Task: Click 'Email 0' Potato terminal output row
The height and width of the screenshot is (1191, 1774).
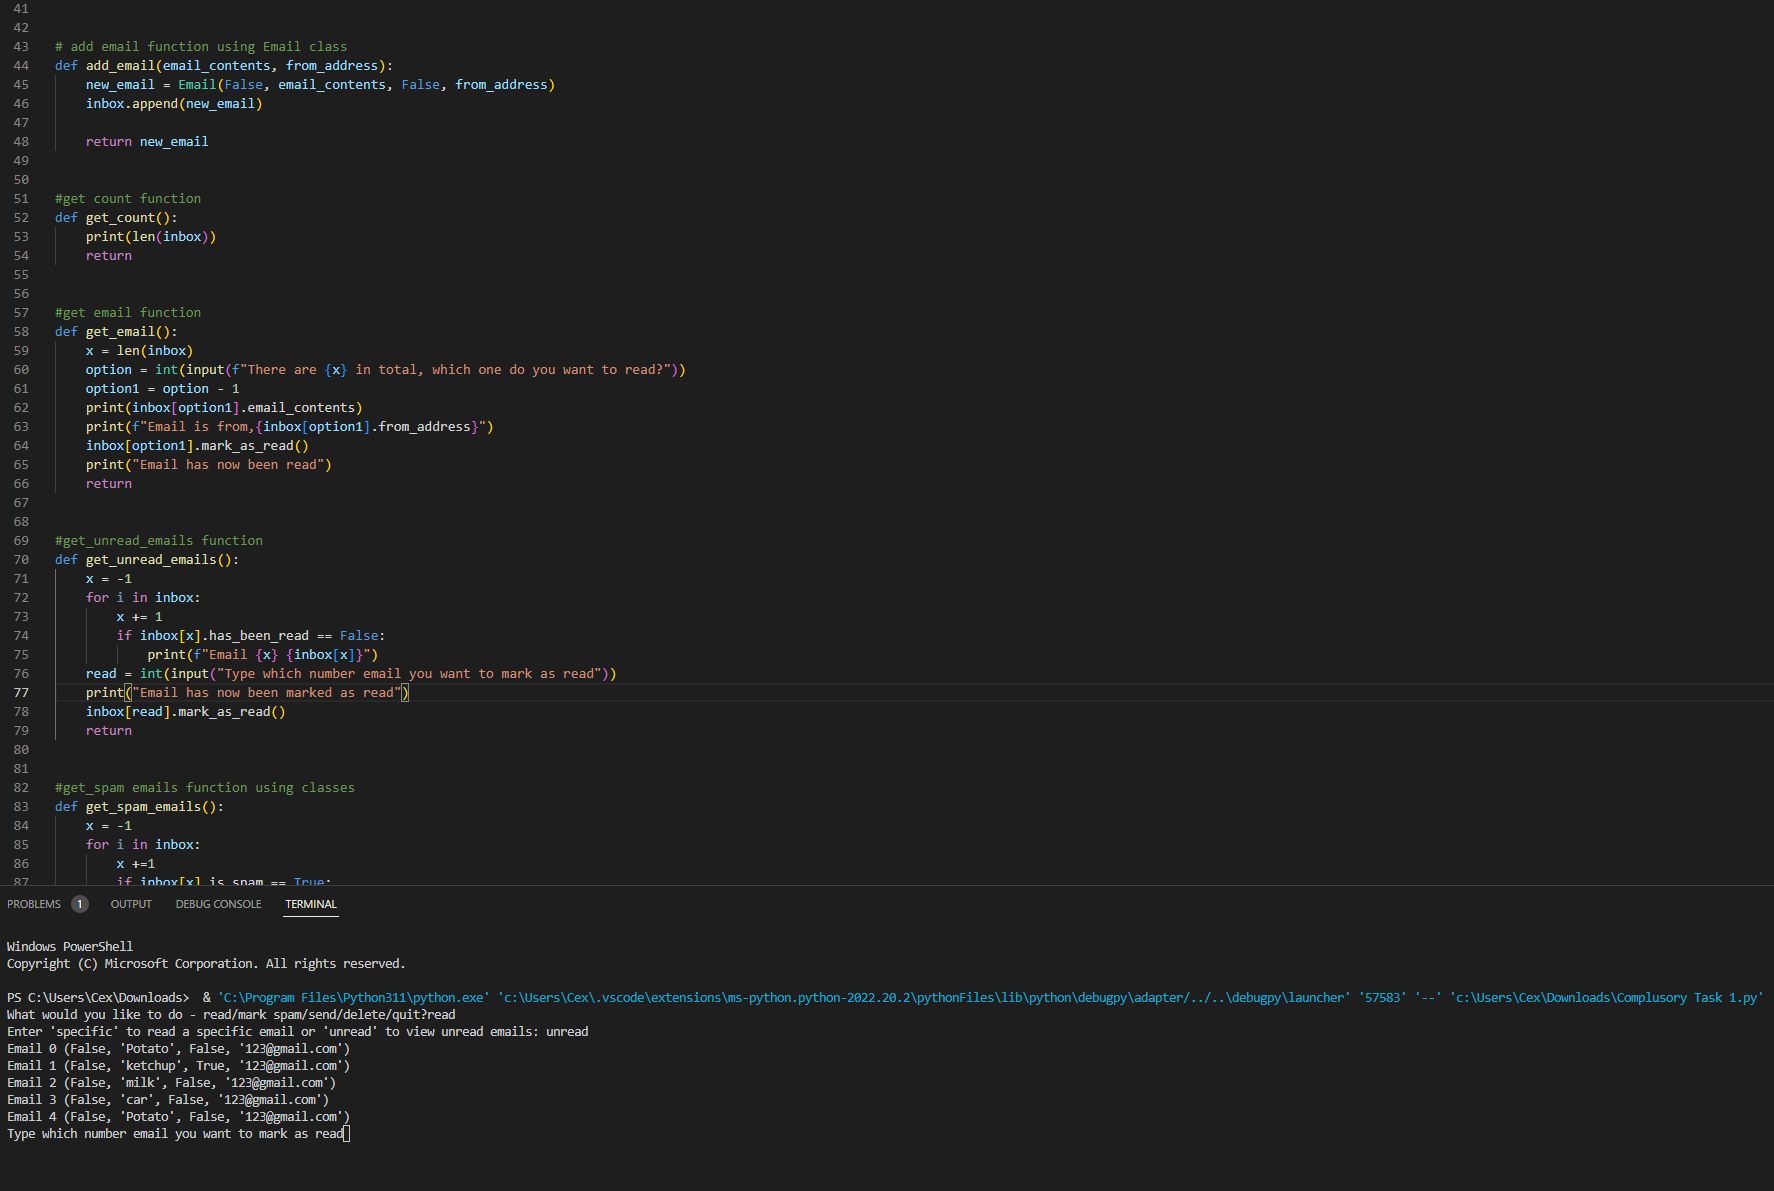Action: (x=179, y=1049)
